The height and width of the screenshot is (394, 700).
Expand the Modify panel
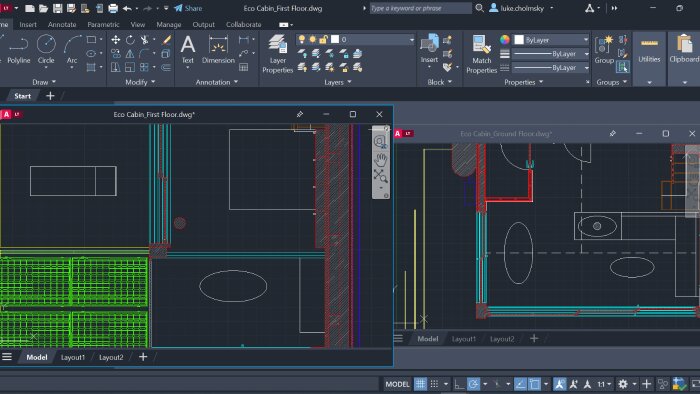tap(140, 82)
